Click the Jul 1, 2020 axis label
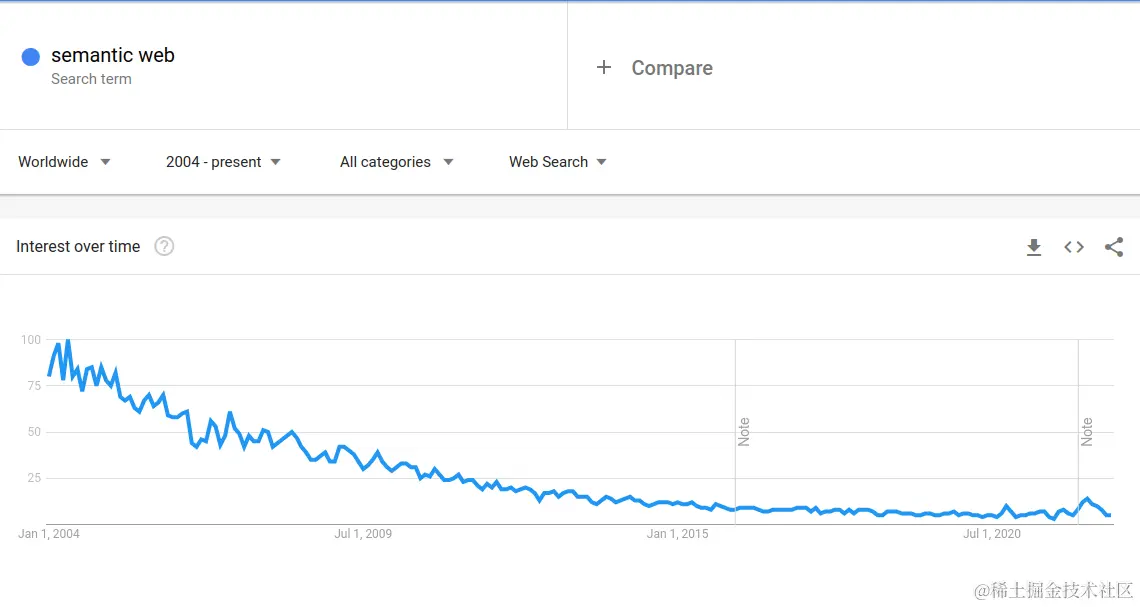The image size is (1140, 607). 992,534
